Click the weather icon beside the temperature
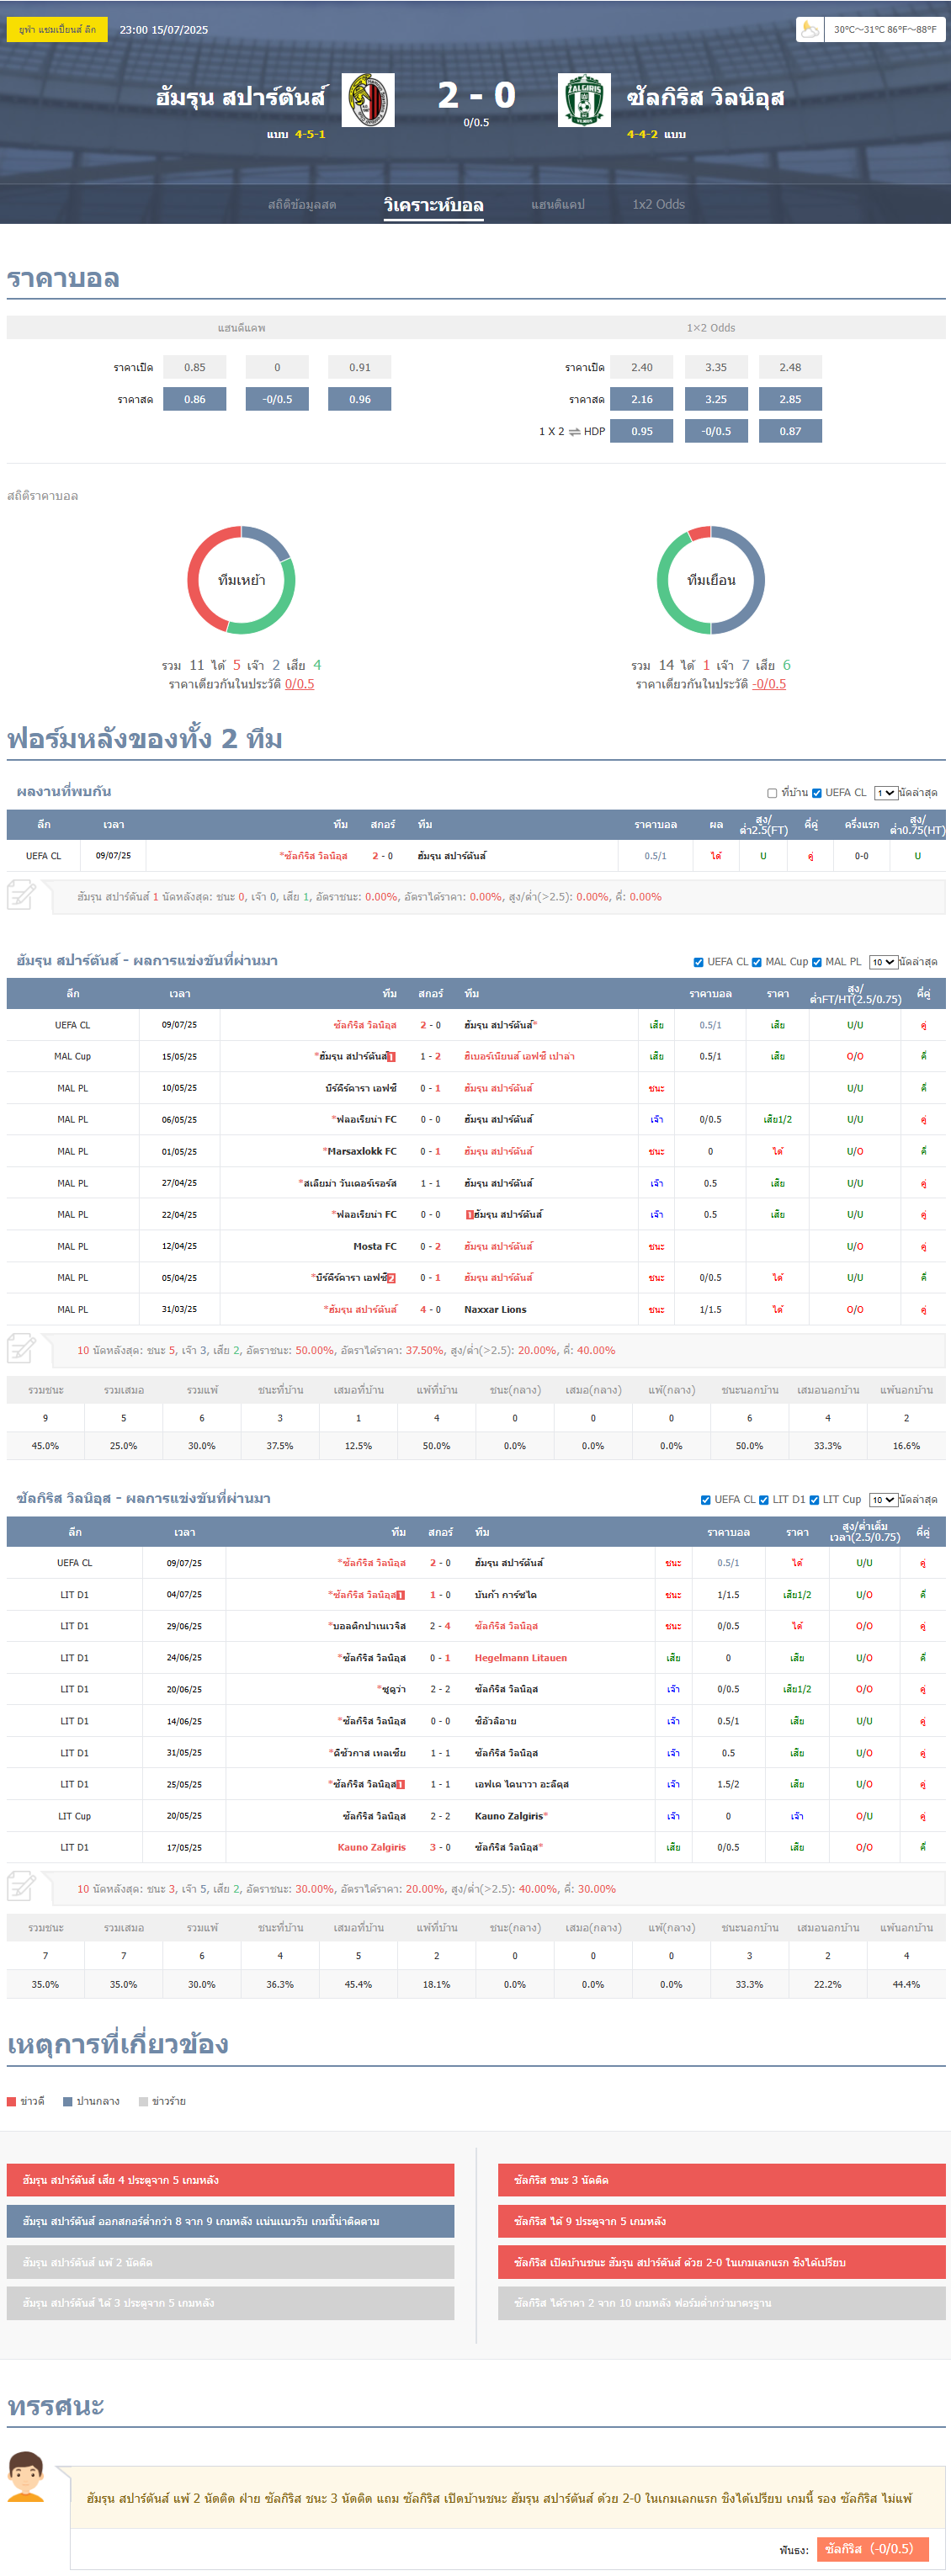 point(810,29)
